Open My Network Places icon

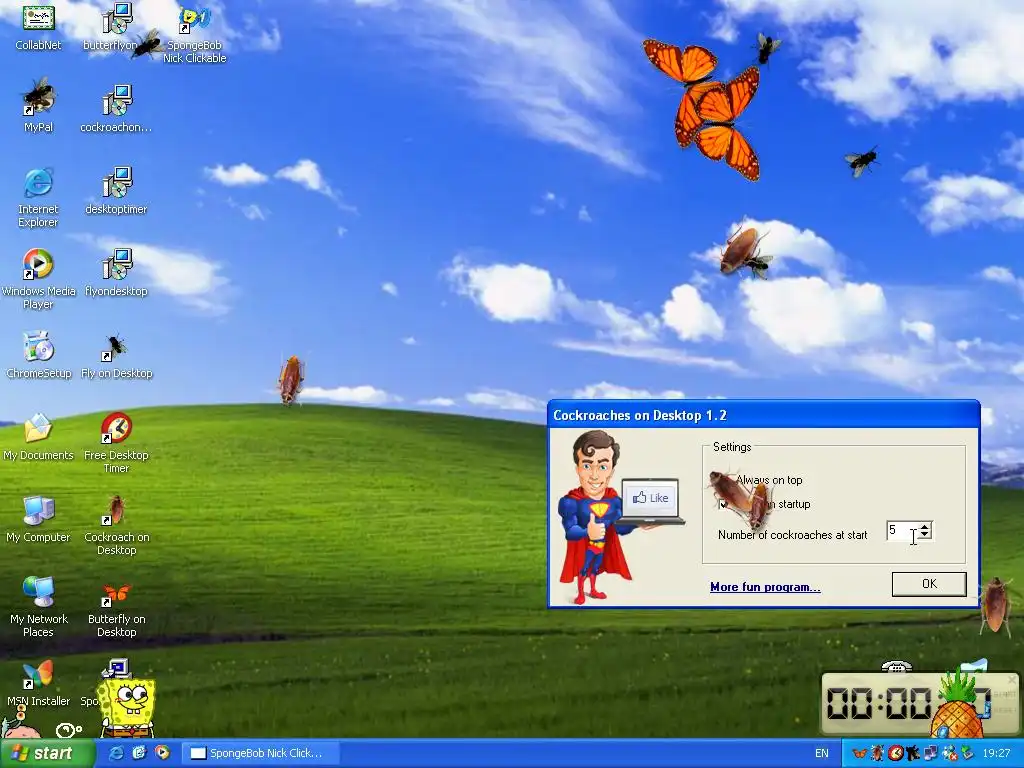(x=39, y=607)
